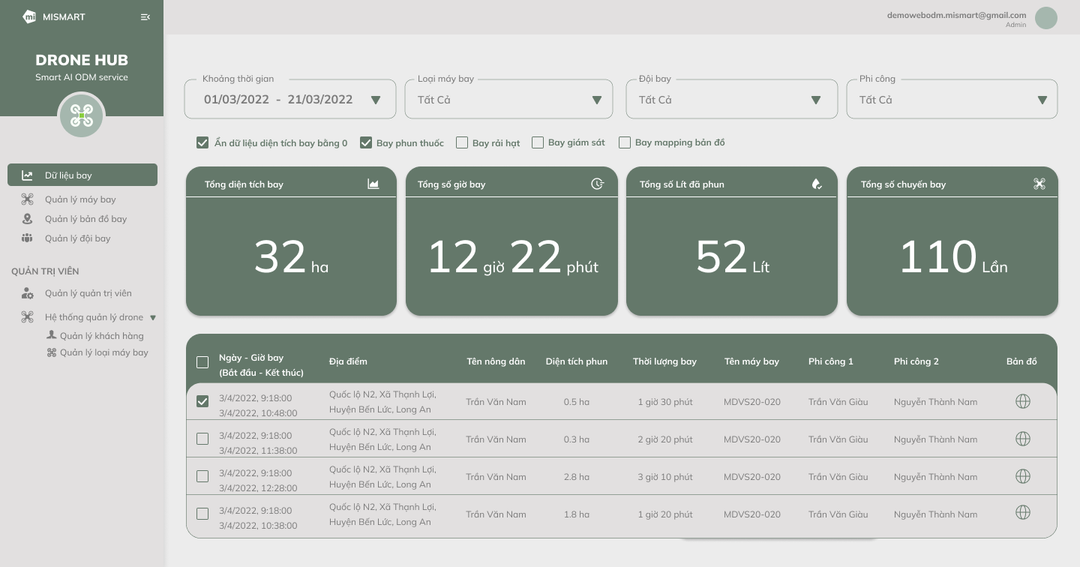Click the Drone Hub round drone emblem

pos(81,115)
